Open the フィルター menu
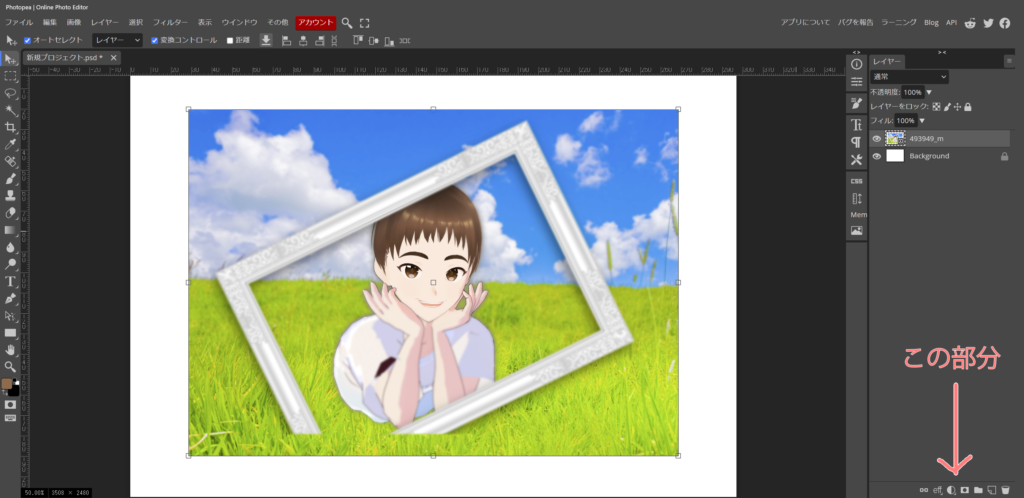1024x498 pixels. (170, 22)
